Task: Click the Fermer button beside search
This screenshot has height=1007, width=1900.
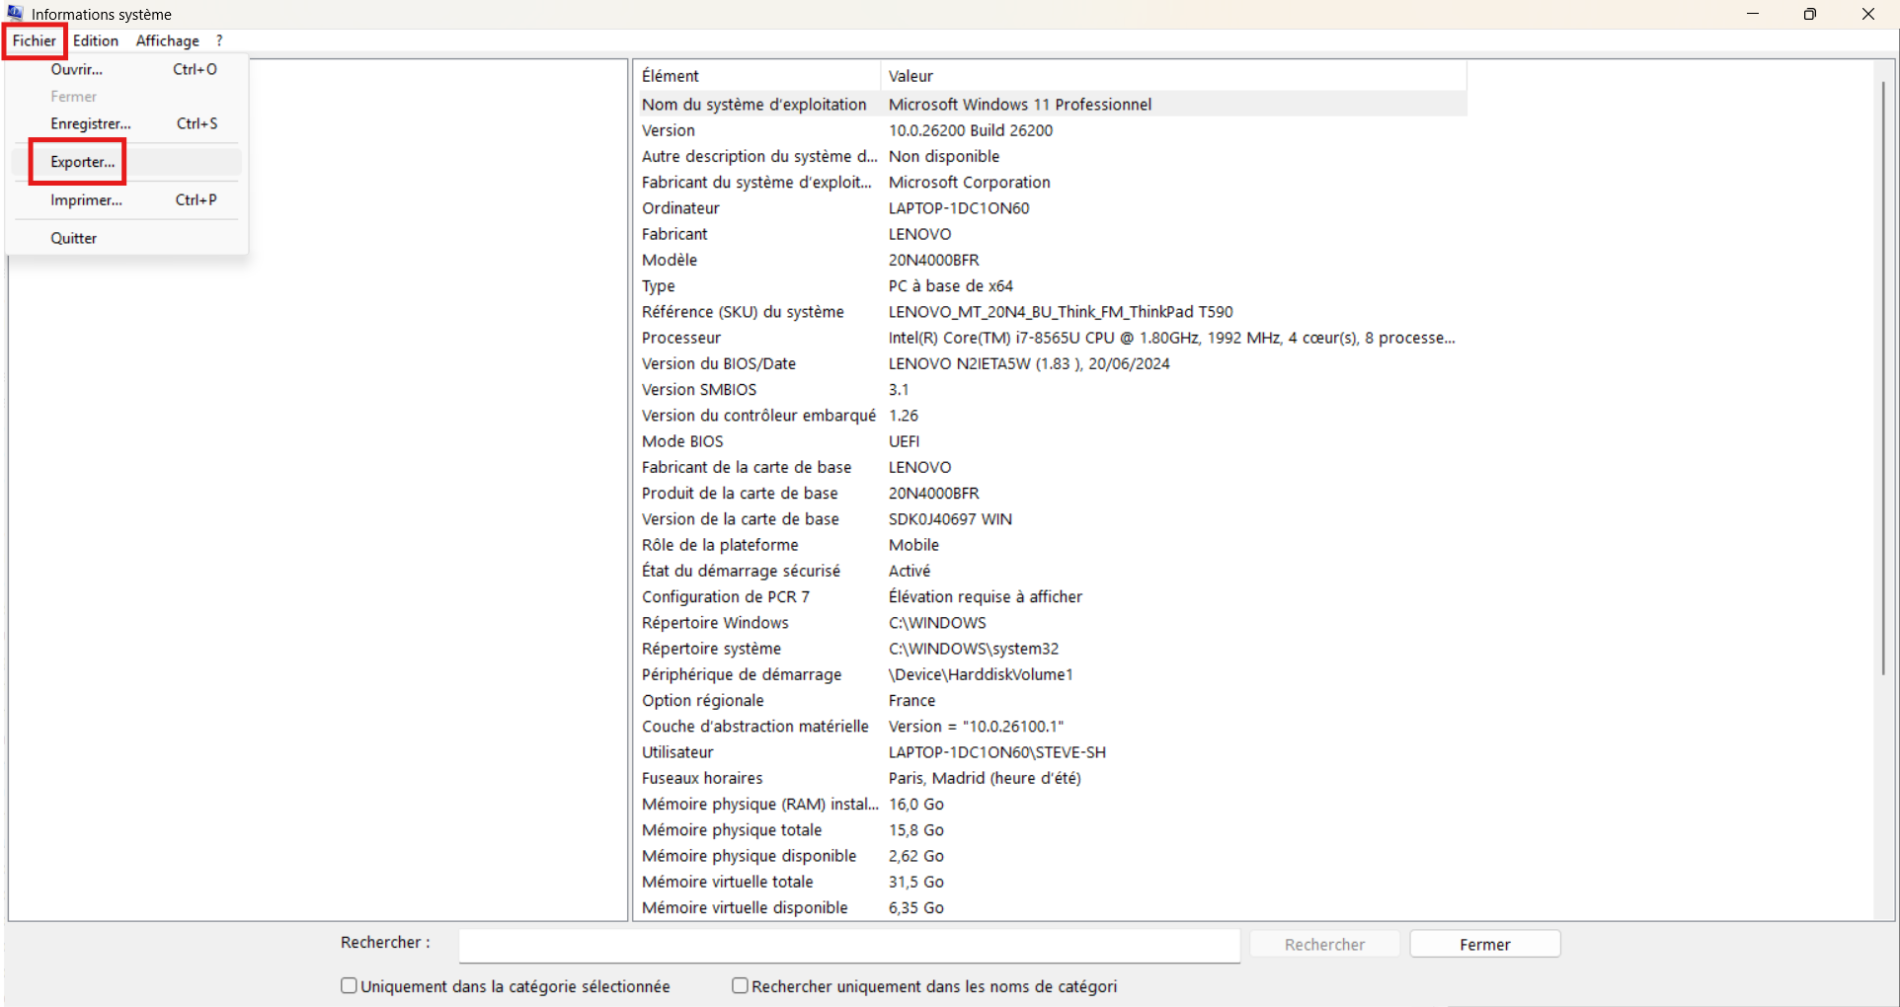Action: pos(1484,944)
